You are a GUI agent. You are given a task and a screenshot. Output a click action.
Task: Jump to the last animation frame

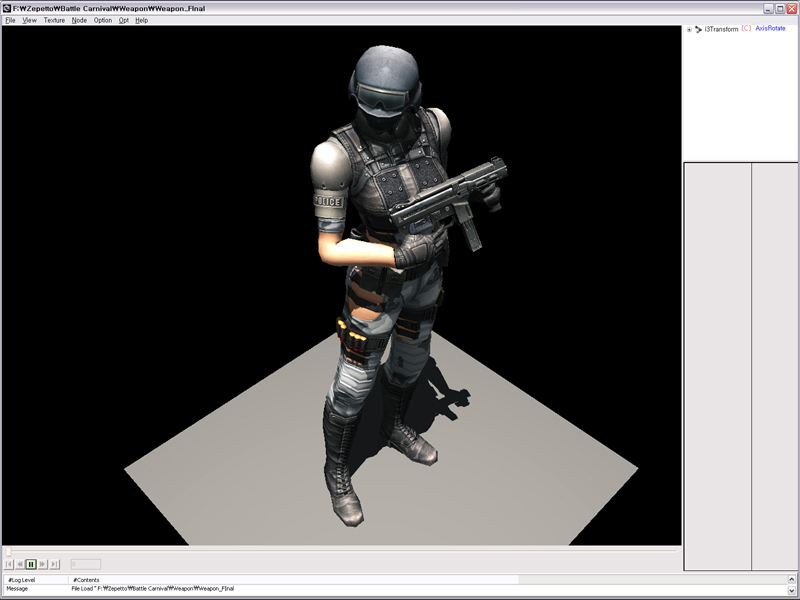click(55, 564)
